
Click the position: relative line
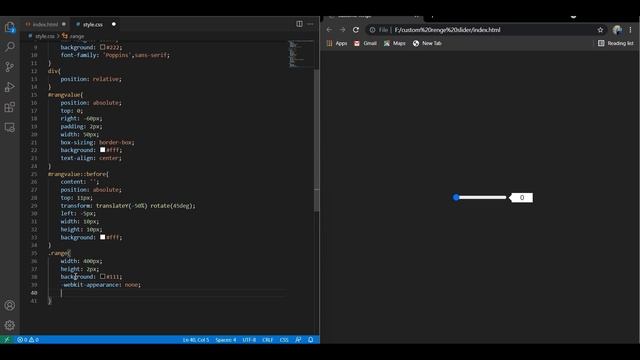91,79
